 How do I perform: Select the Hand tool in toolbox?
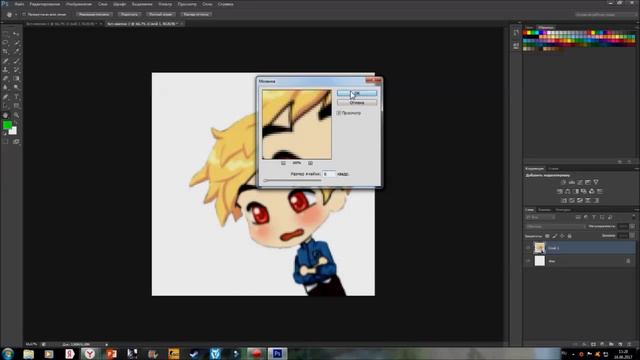[x=5, y=115]
